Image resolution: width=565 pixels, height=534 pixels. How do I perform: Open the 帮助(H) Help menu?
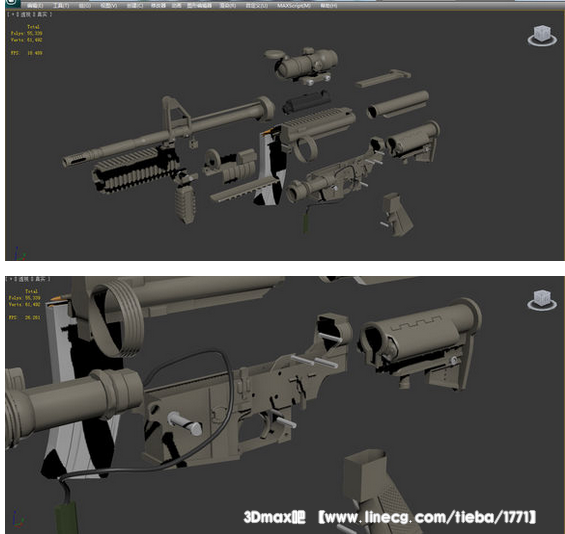click(x=329, y=5)
